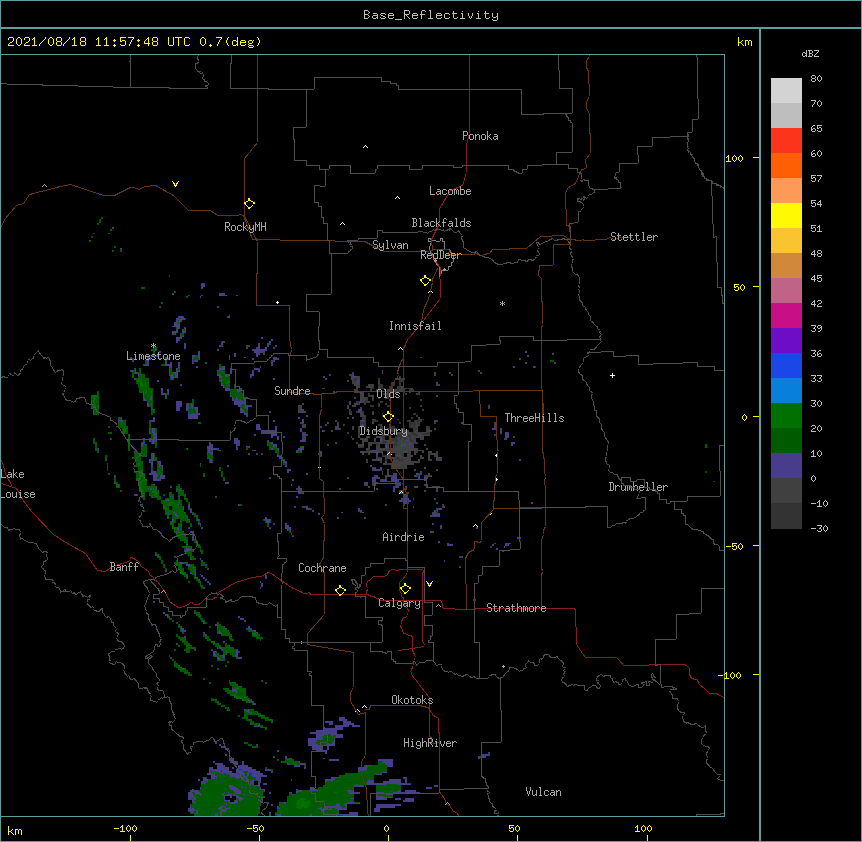This screenshot has width=862, height=842.
Task: Pick the light blue 33–30 dBZ swatch
Action: coord(786,391)
